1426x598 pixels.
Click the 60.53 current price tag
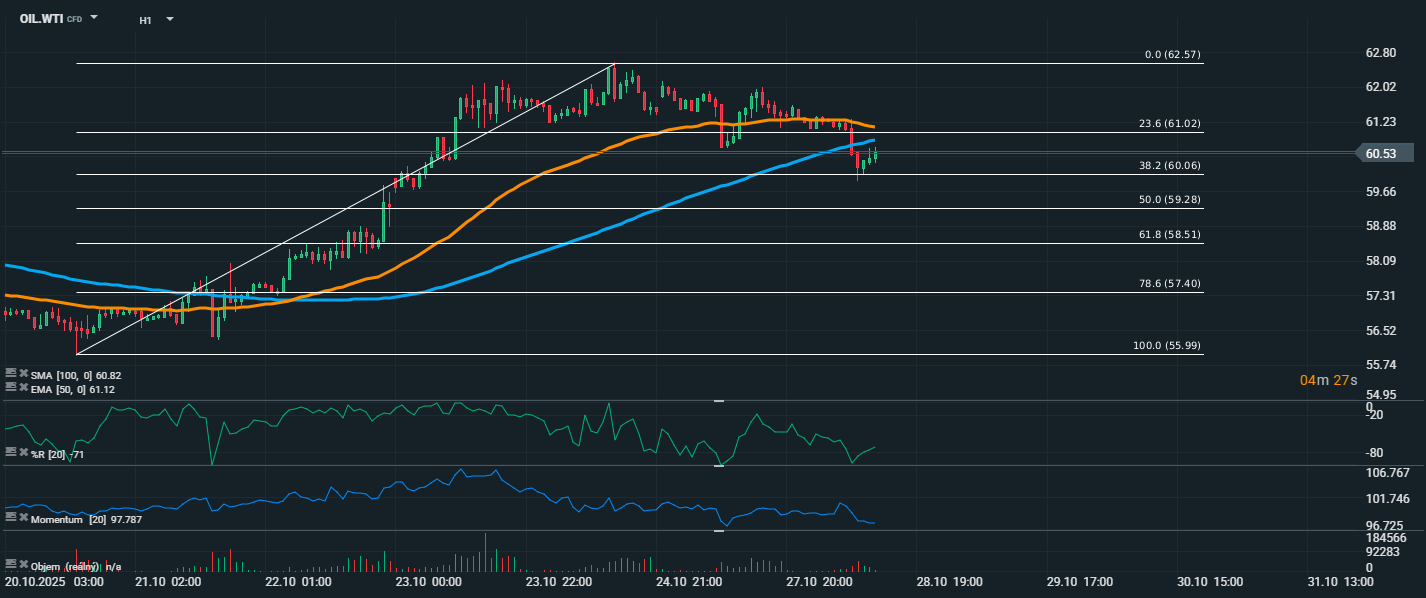1384,153
